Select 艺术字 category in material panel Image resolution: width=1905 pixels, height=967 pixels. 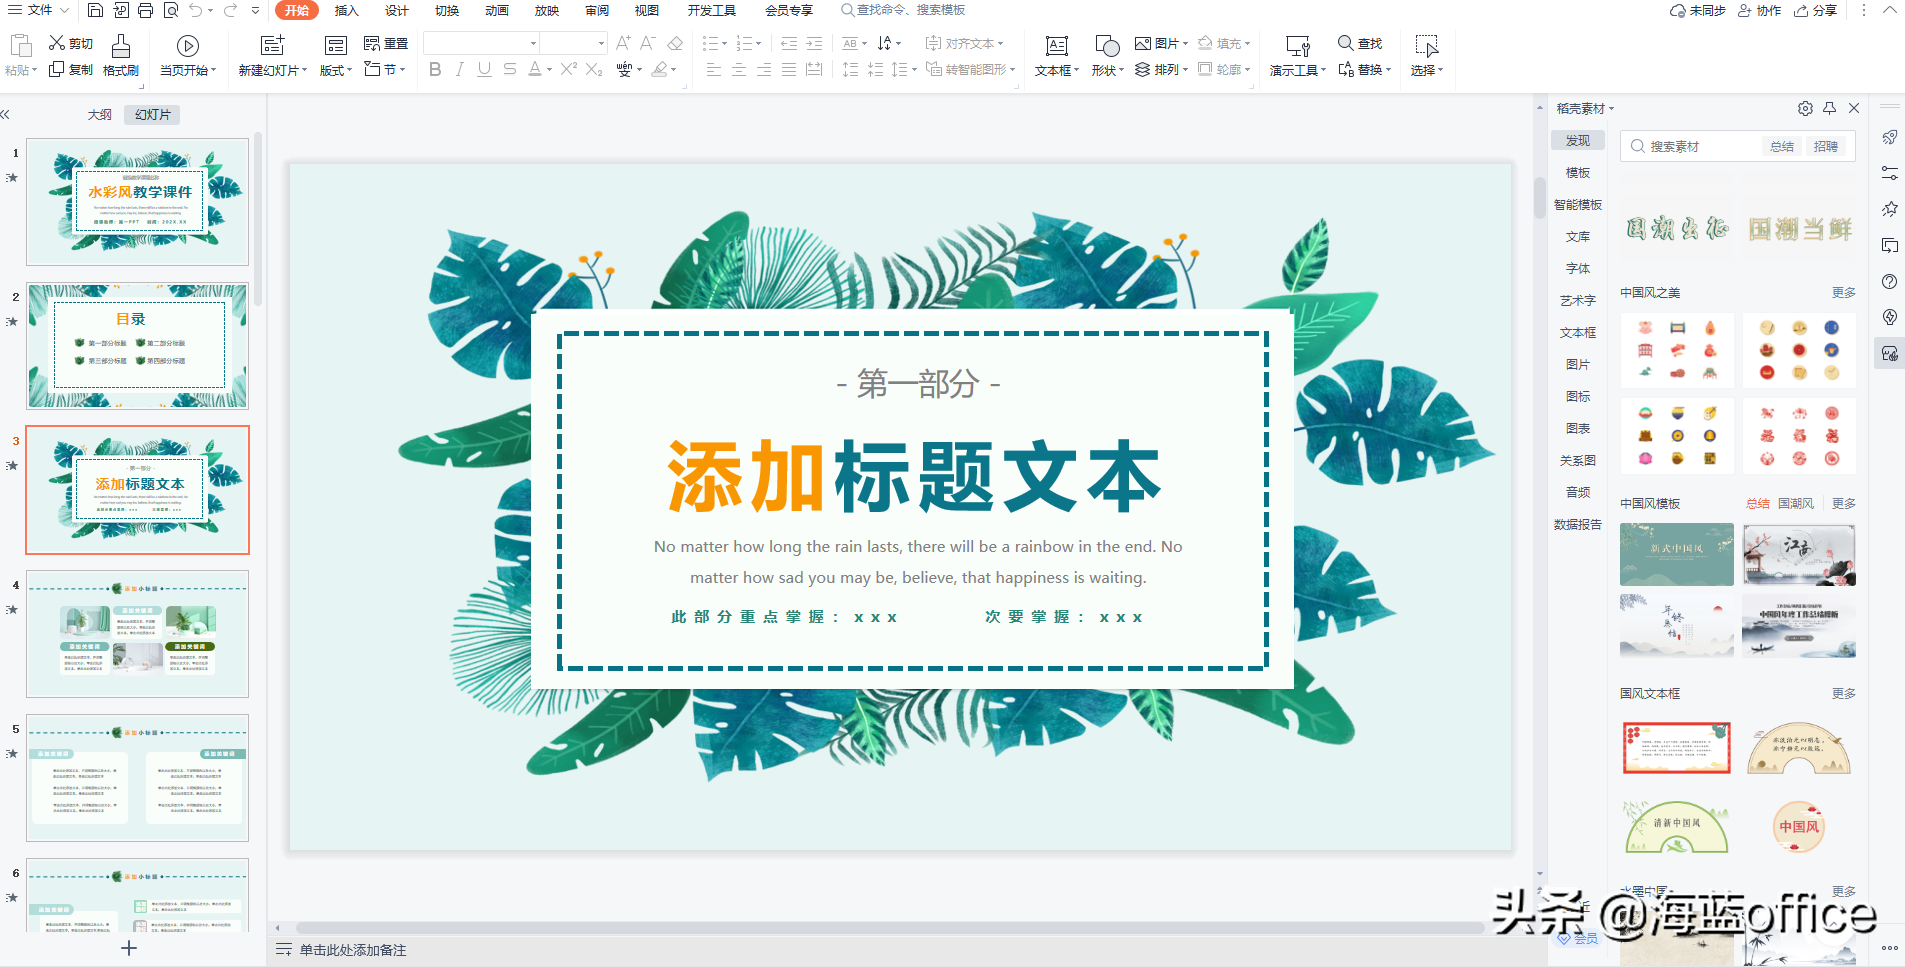(x=1578, y=300)
